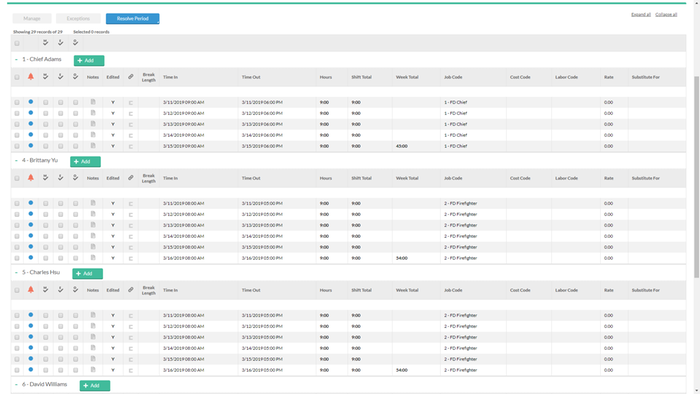Open notes icon for Charles Hsu 3/14/2019 segment

click(x=93, y=348)
